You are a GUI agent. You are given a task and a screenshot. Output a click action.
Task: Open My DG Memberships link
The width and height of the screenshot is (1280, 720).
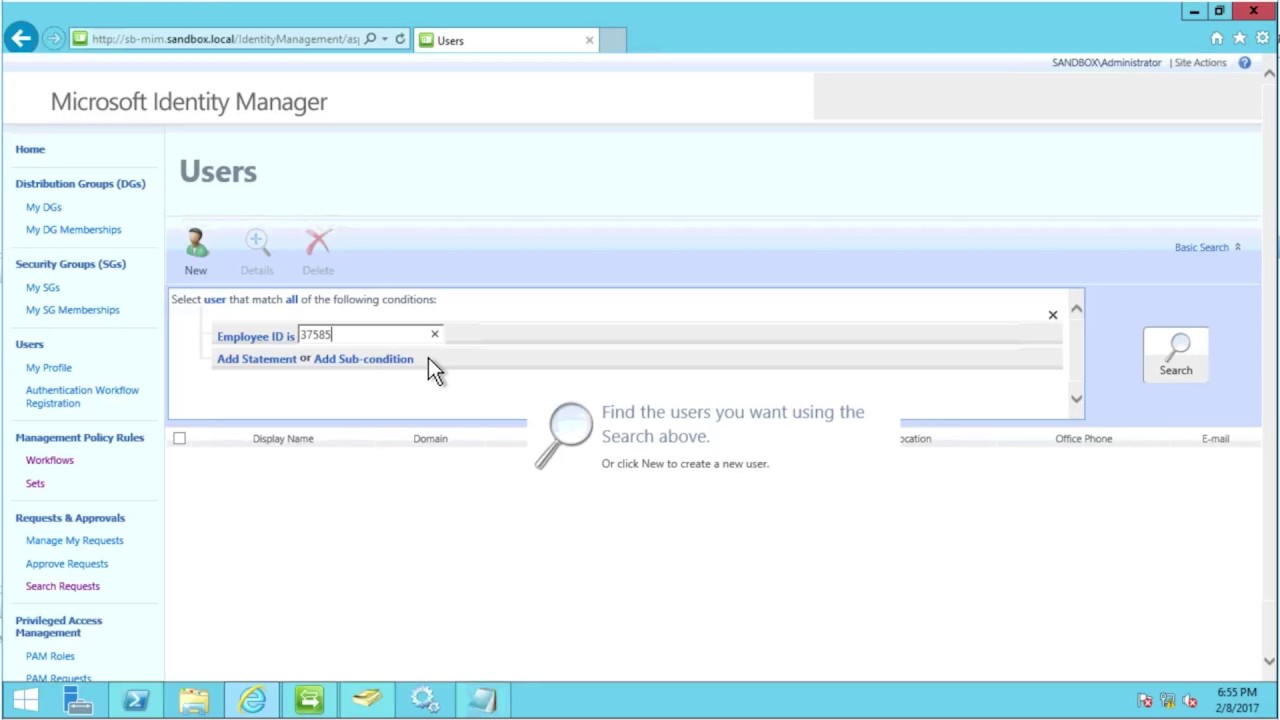(x=73, y=230)
